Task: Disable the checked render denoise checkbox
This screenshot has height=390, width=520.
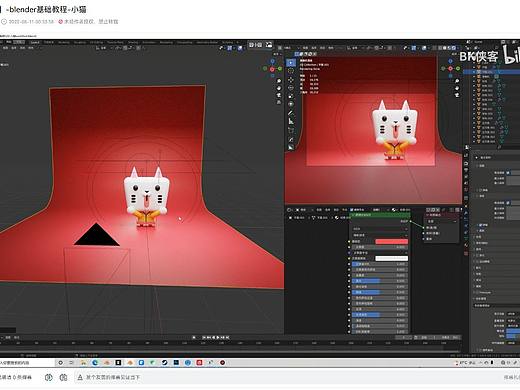Action: [x=480, y=225]
